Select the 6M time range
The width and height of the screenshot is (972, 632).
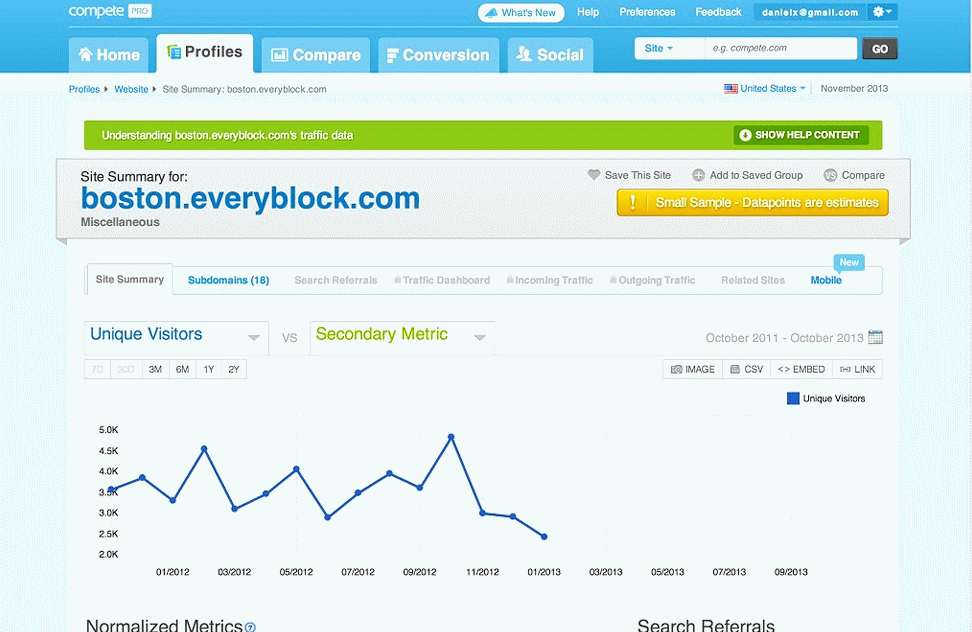pyautogui.click(x=182, y=369)
